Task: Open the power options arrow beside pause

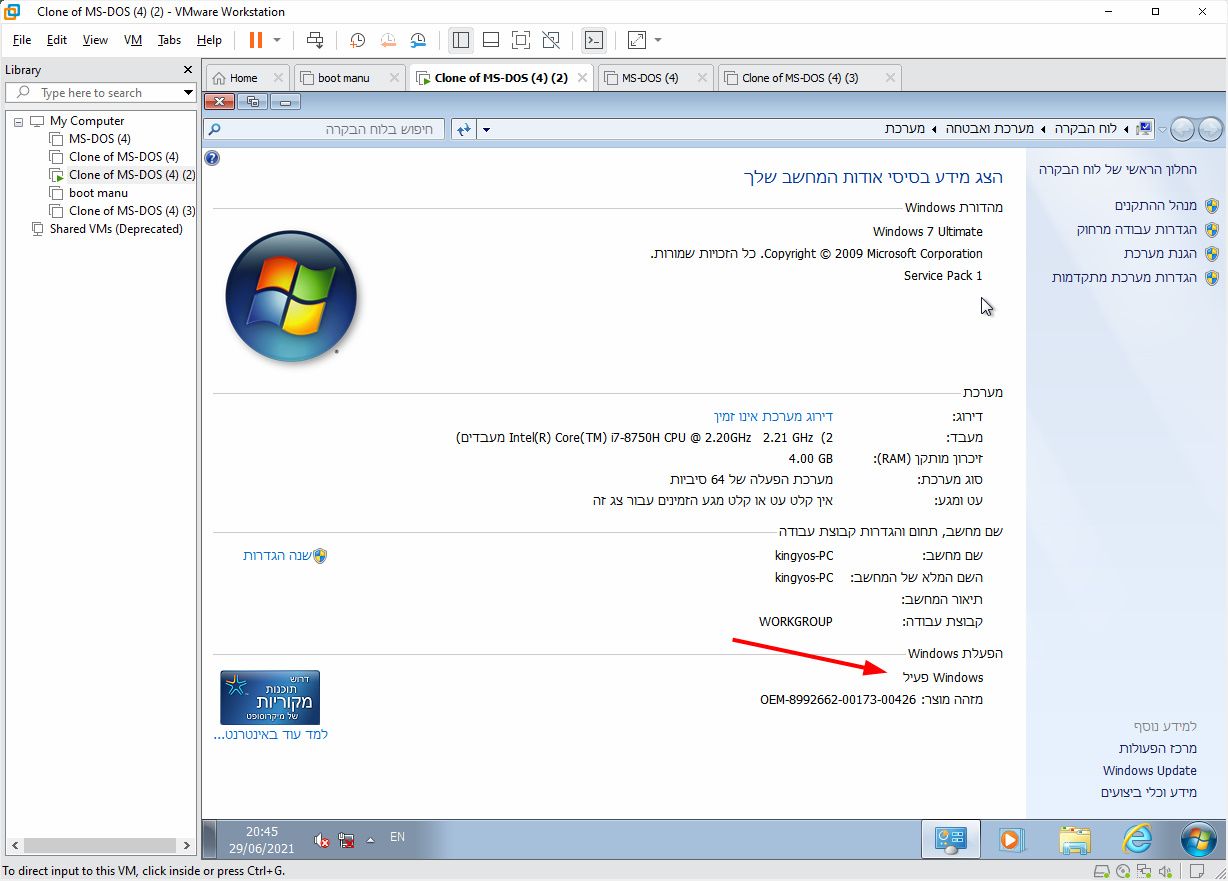Action: (x=277, y=40)
